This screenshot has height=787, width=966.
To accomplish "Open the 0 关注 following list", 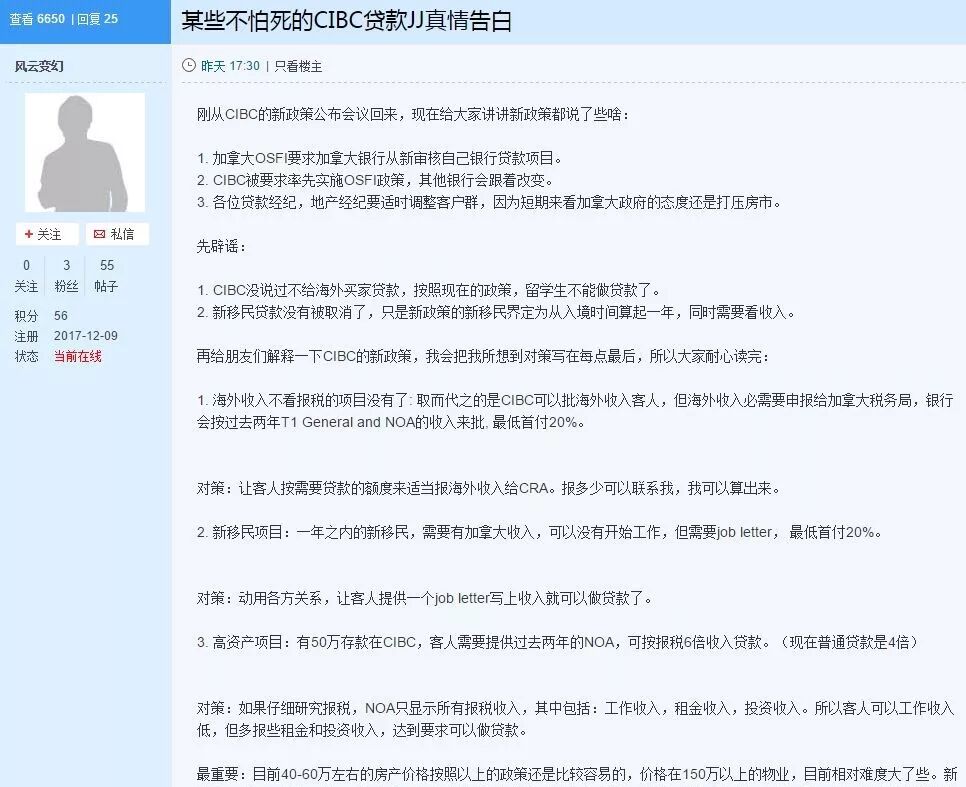I will (x=26, y=275).
